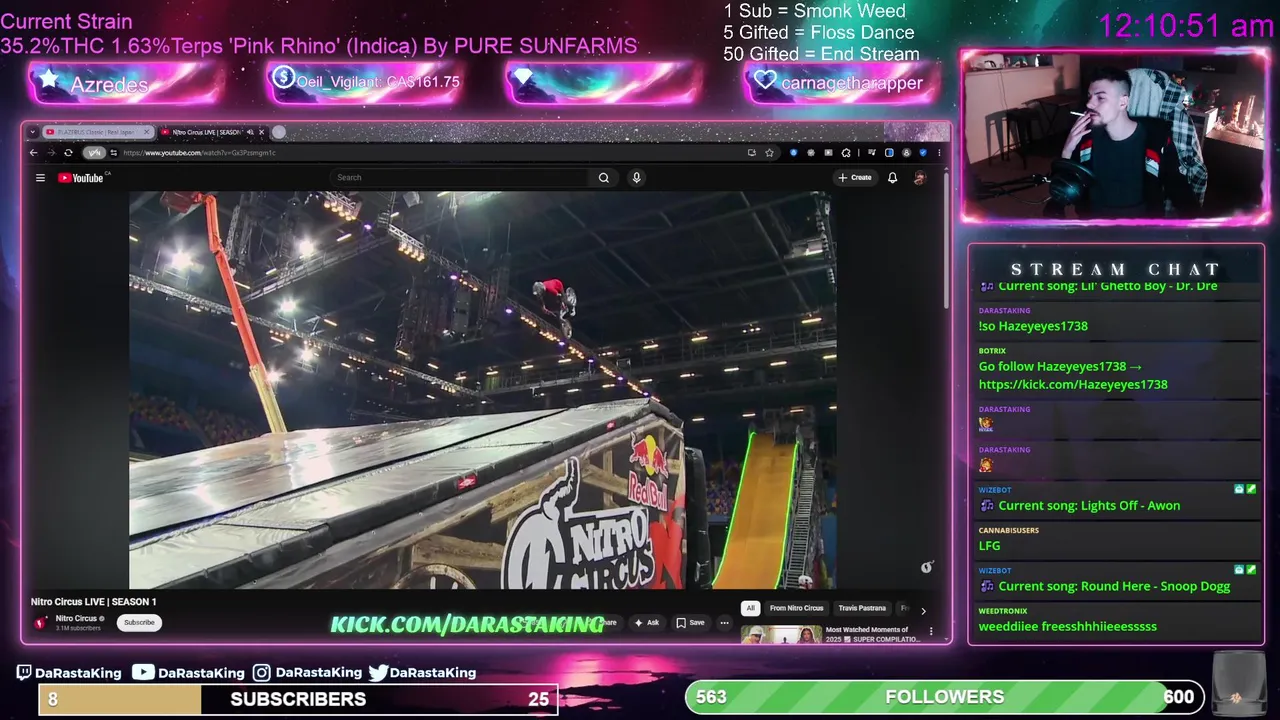Viewport: 1280px width, 720px height.
Task: Click the Instagram DaRastaKing icon
Action: pyautogui.click(x=261, y=673)
